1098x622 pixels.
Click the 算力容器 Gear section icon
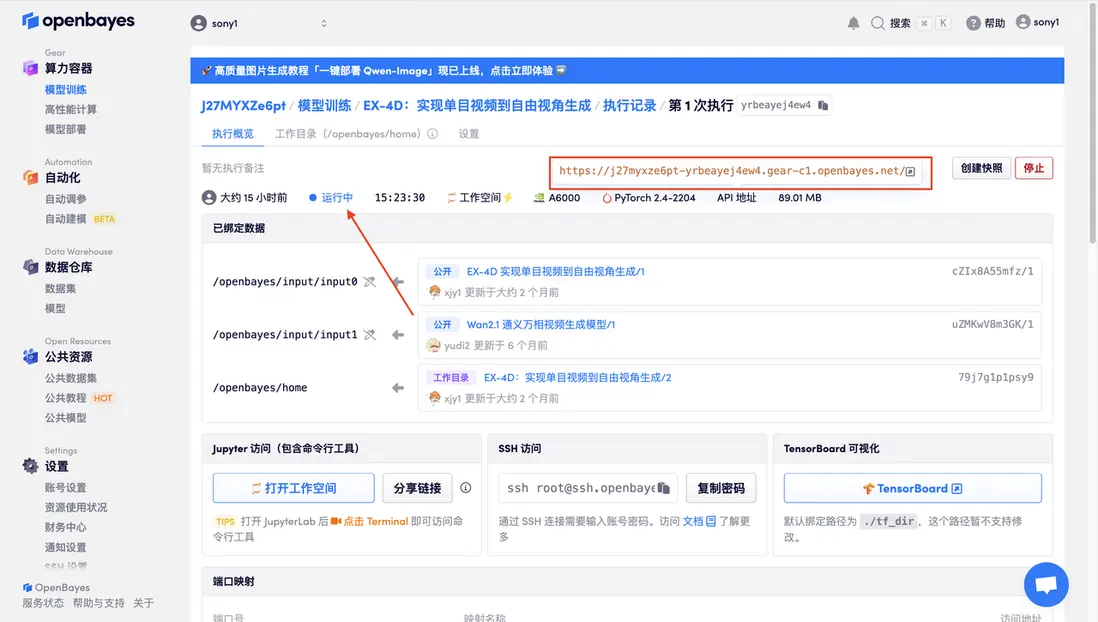[30, 68]
